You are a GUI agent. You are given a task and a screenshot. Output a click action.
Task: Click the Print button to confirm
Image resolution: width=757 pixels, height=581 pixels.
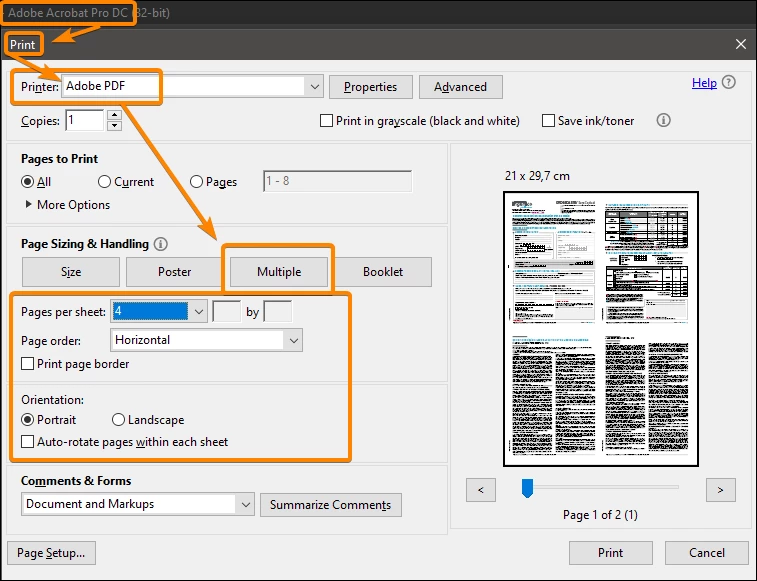[611, 553]
